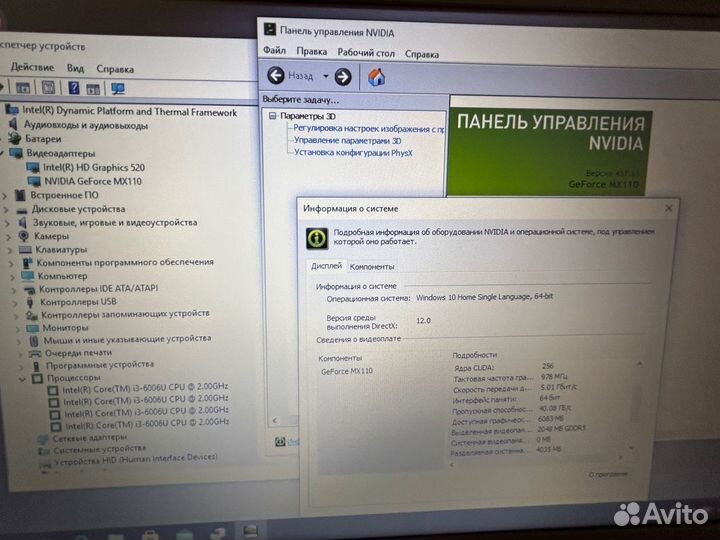Click the scan hardware monitor toolbar icon

coord(118,88)
